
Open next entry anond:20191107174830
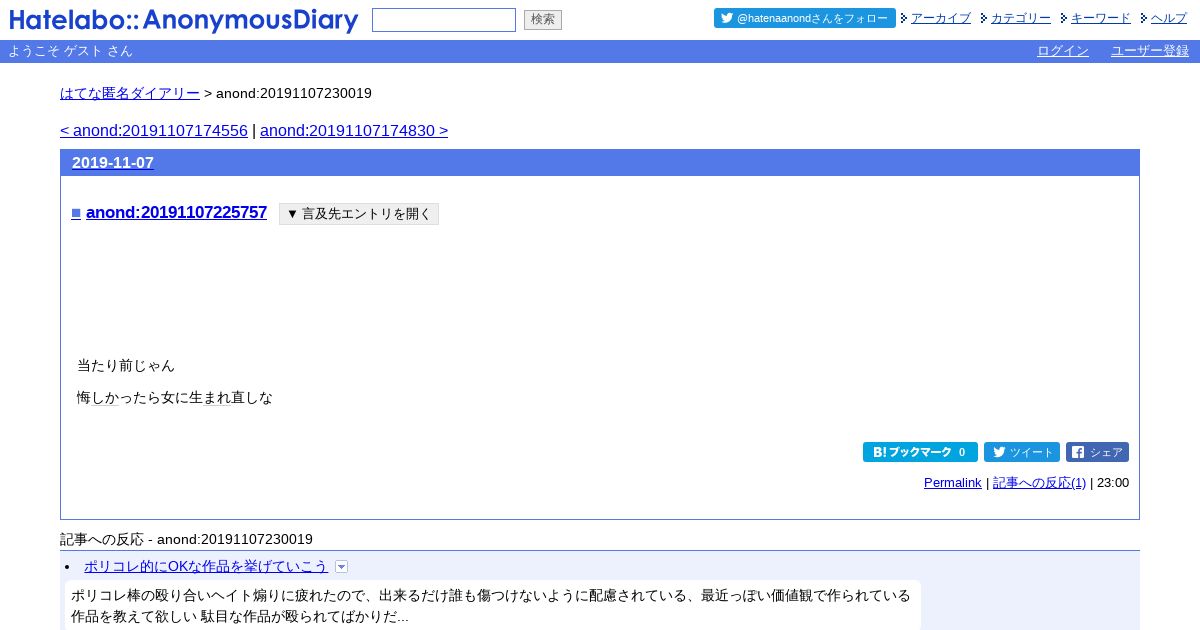point(354,131)
